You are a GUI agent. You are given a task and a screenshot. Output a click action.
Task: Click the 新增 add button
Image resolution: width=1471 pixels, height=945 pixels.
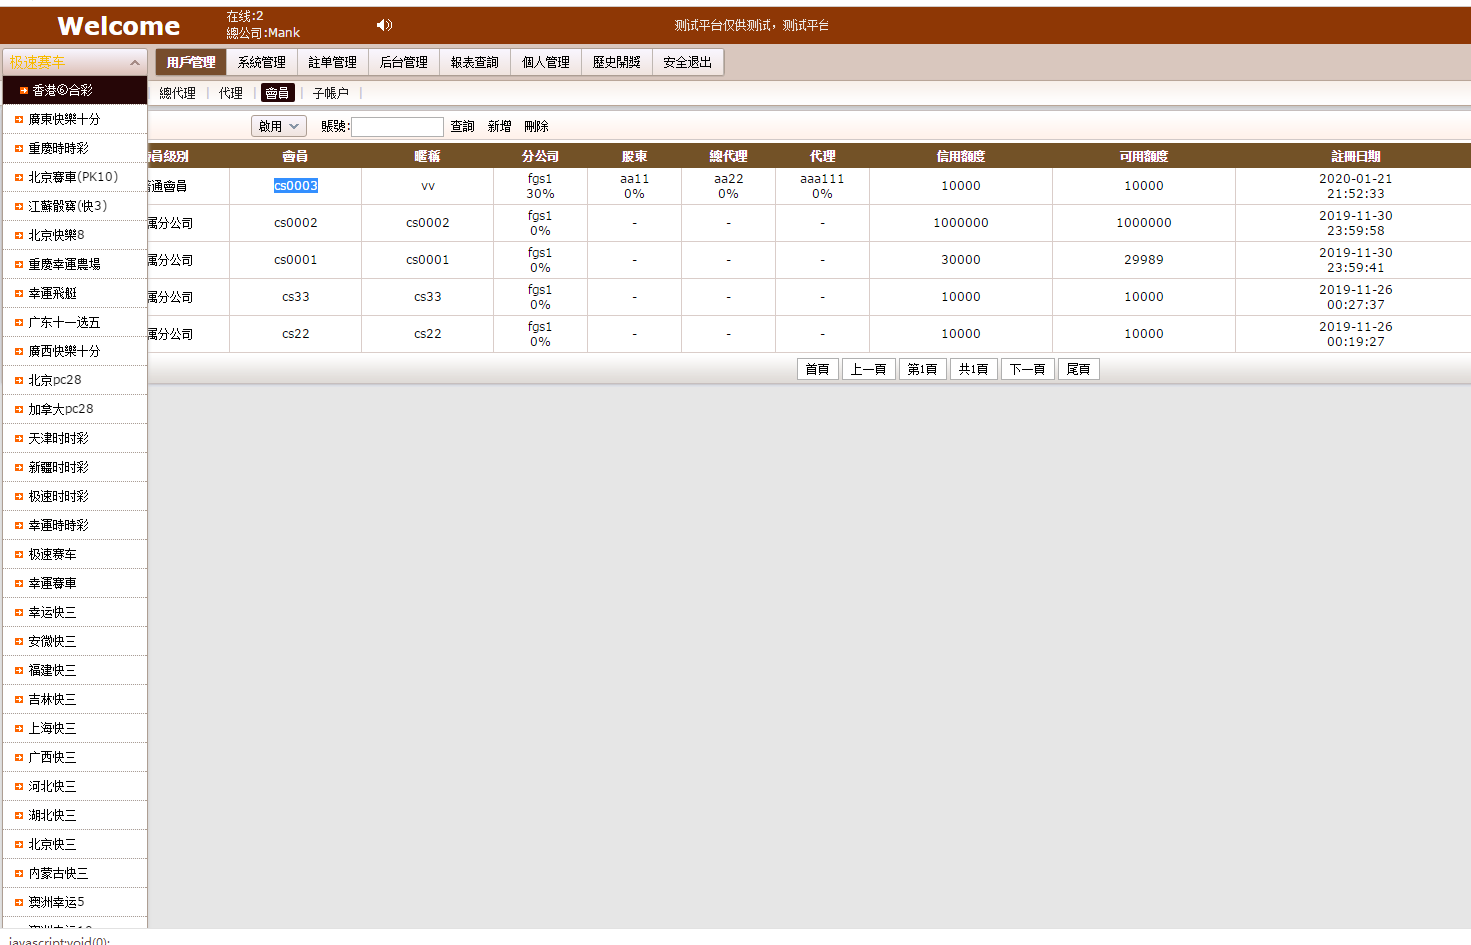(499, 126)
